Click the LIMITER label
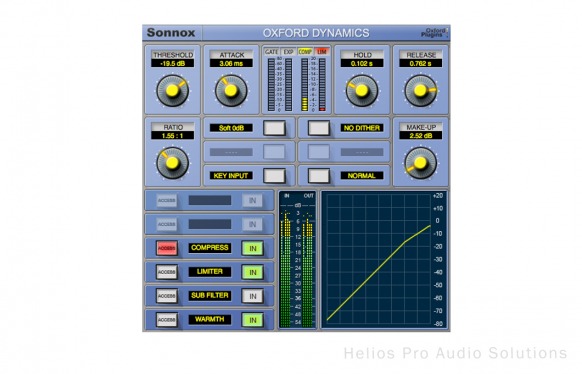The image size is (582, 374). point(210,272)
